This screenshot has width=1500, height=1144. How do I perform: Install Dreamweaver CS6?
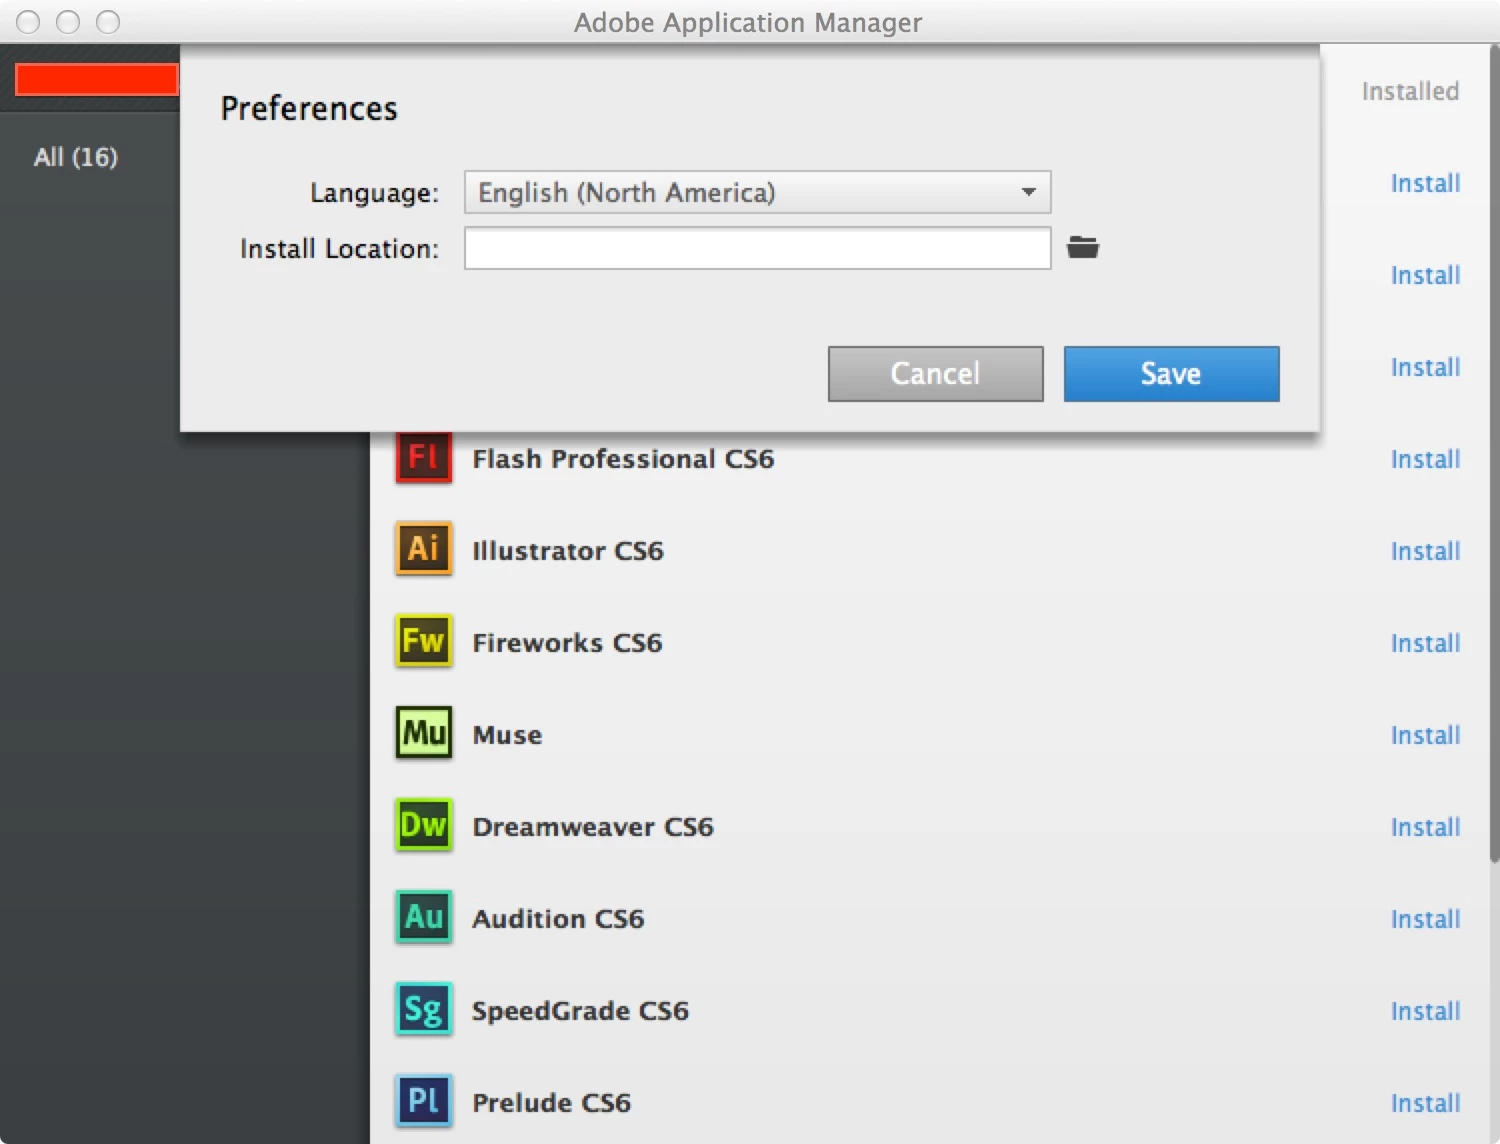coord(1425,827)
